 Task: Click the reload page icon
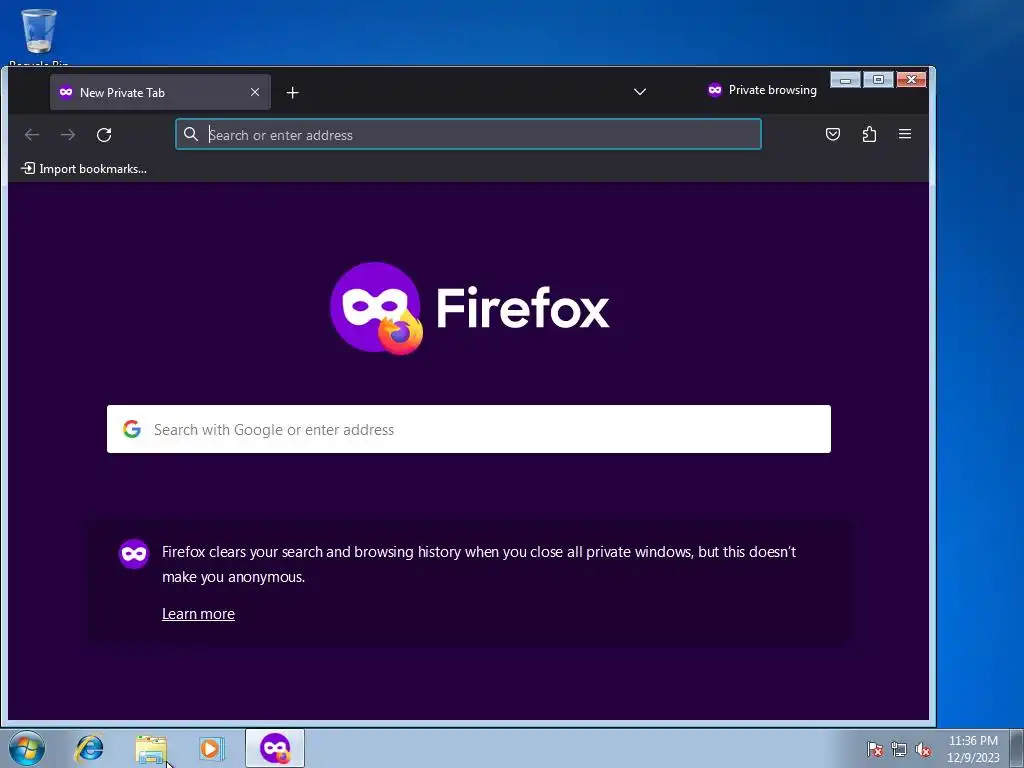point(104,135)
